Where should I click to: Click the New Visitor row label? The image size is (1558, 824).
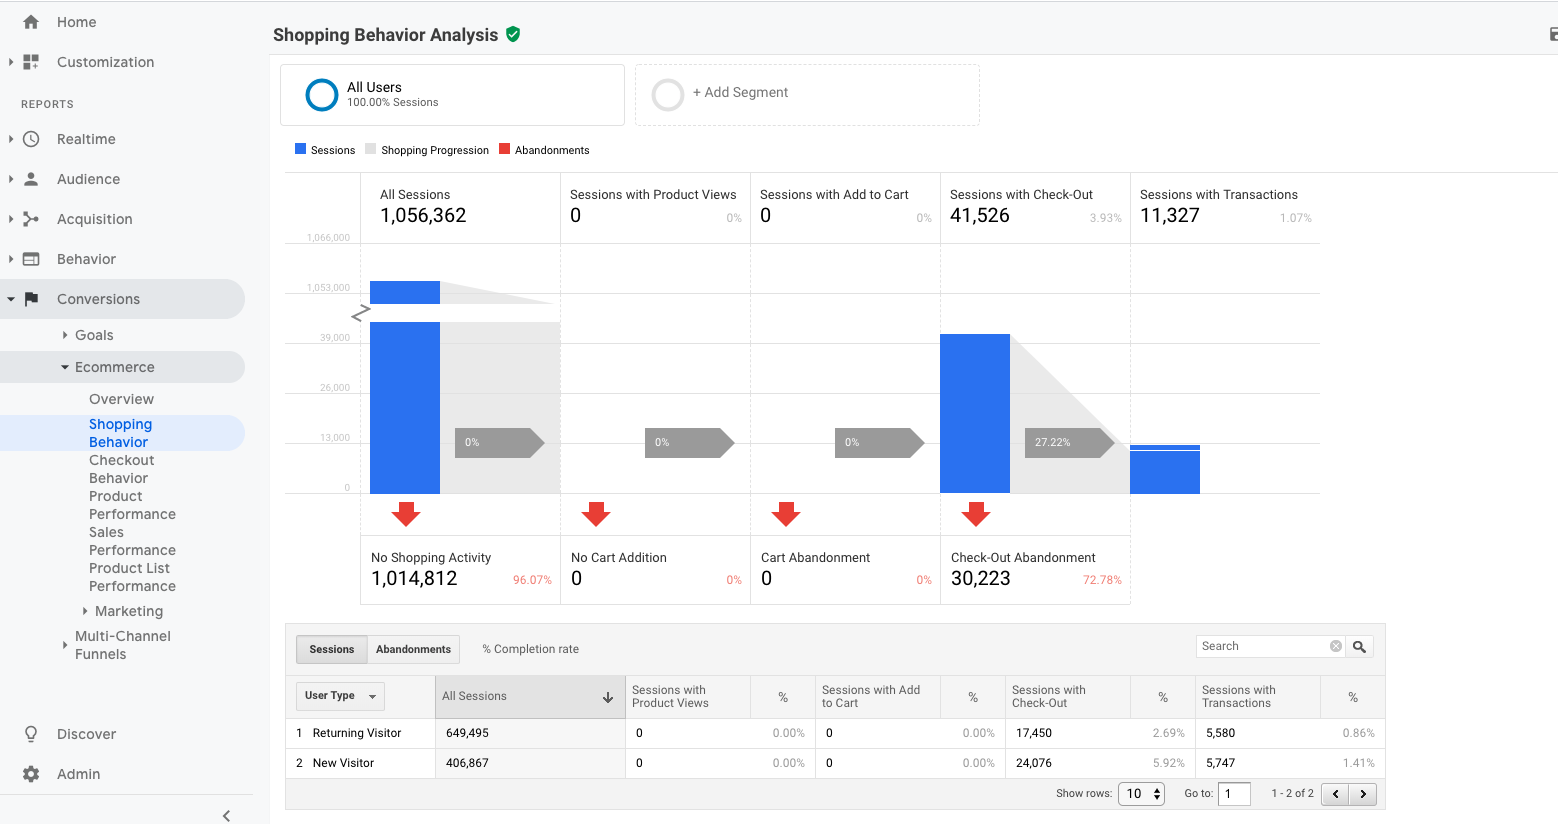click(x=343, y=763)
